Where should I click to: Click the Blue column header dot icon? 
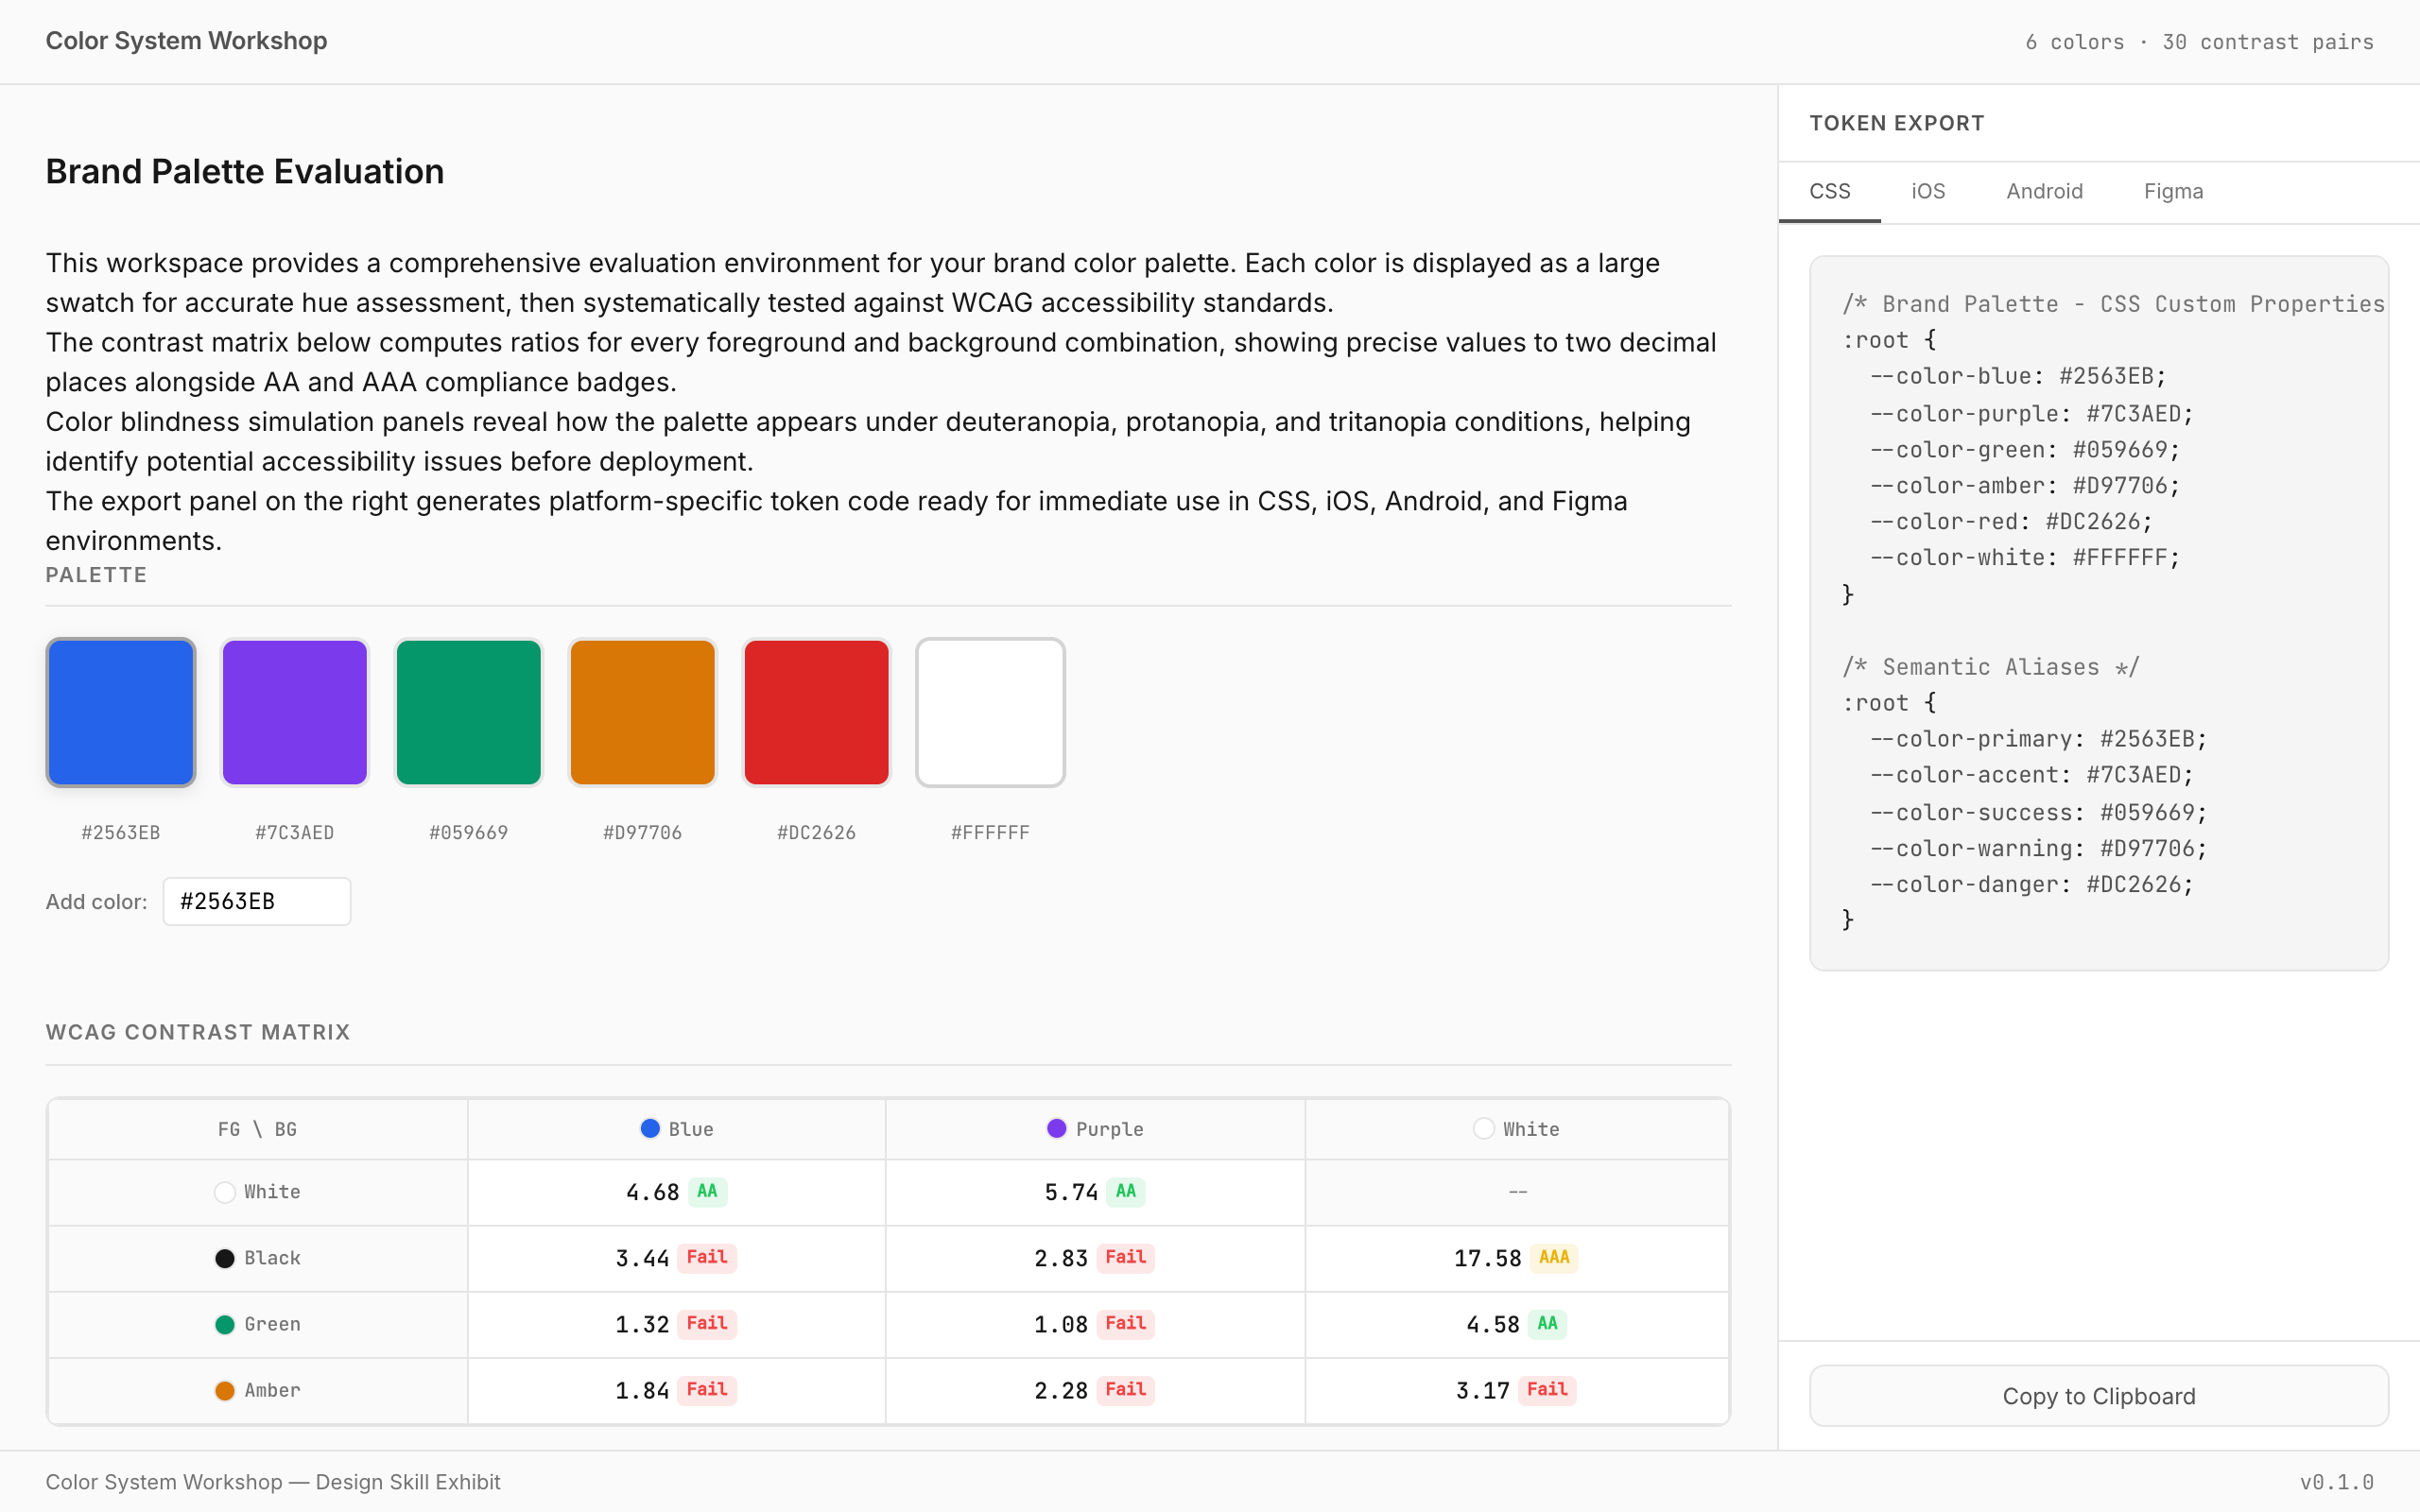(x=650, y=1128)
